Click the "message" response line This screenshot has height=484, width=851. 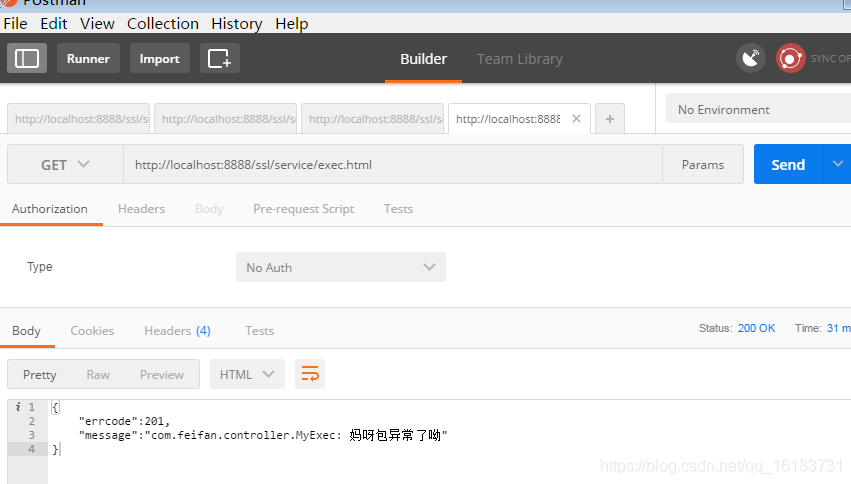(x=263, y=435)
